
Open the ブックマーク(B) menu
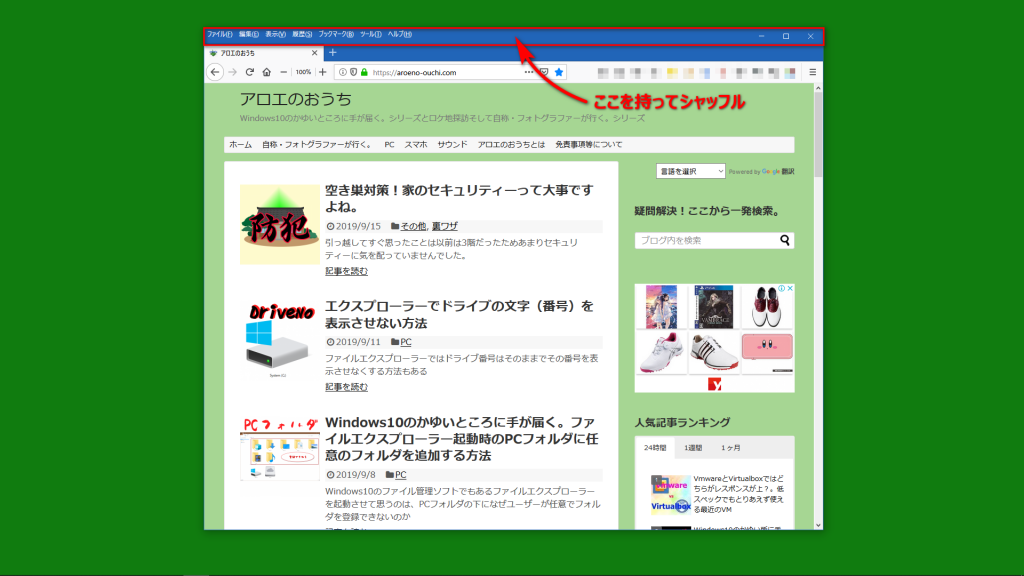[336, 35]
